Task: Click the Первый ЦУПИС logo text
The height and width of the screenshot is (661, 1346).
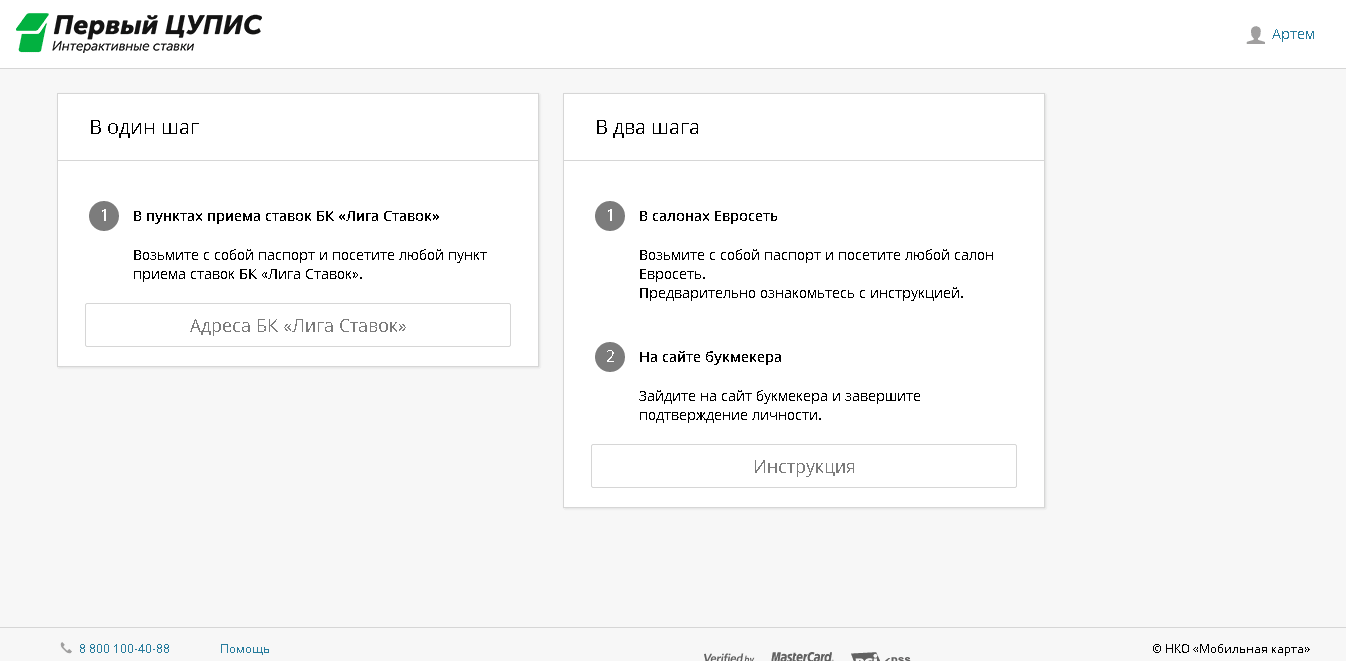Action: [157, 25]
